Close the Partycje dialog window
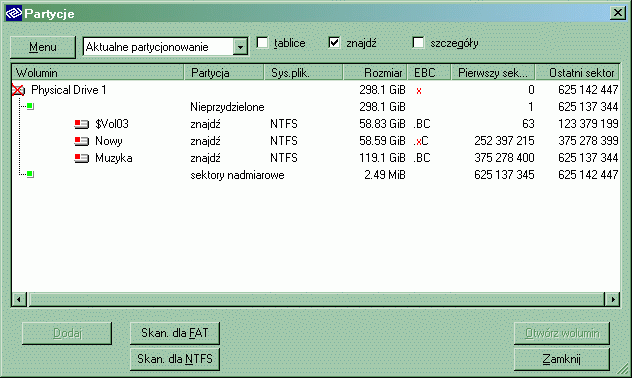This screenshot has height=378, width=632. pos(617,13)
